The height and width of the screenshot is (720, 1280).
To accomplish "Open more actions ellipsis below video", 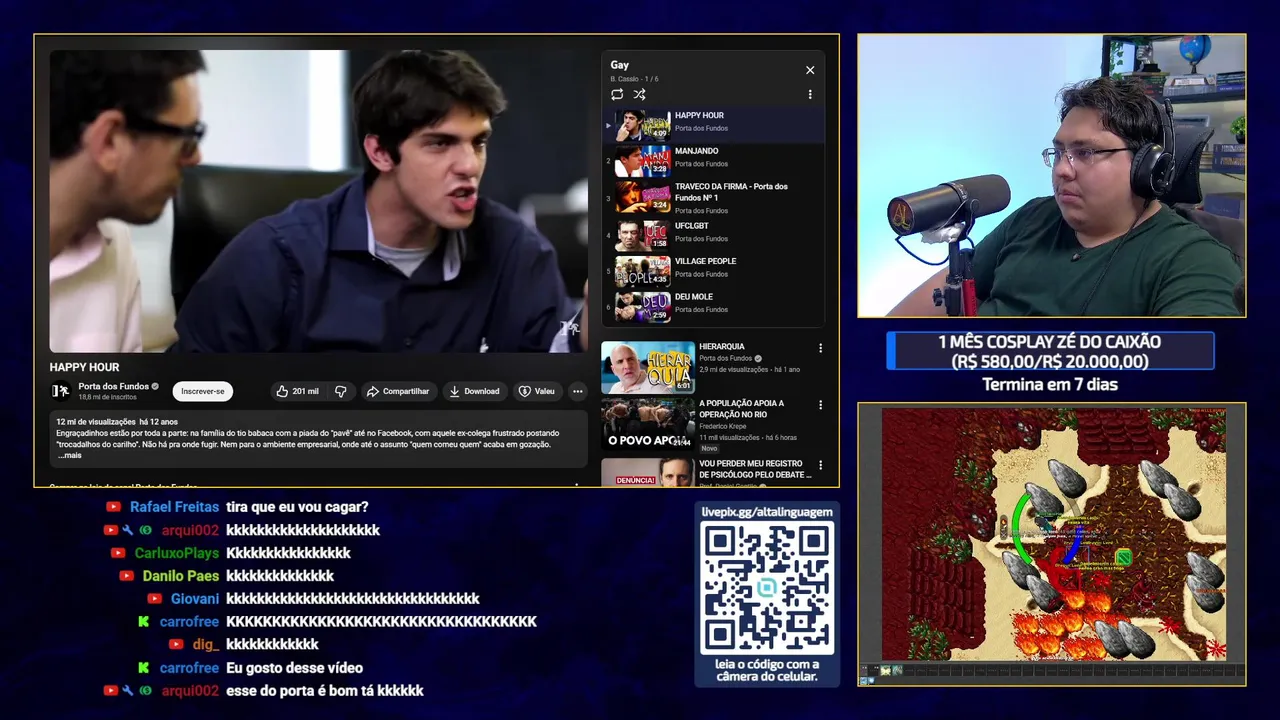I will click(x=578, y=391).
